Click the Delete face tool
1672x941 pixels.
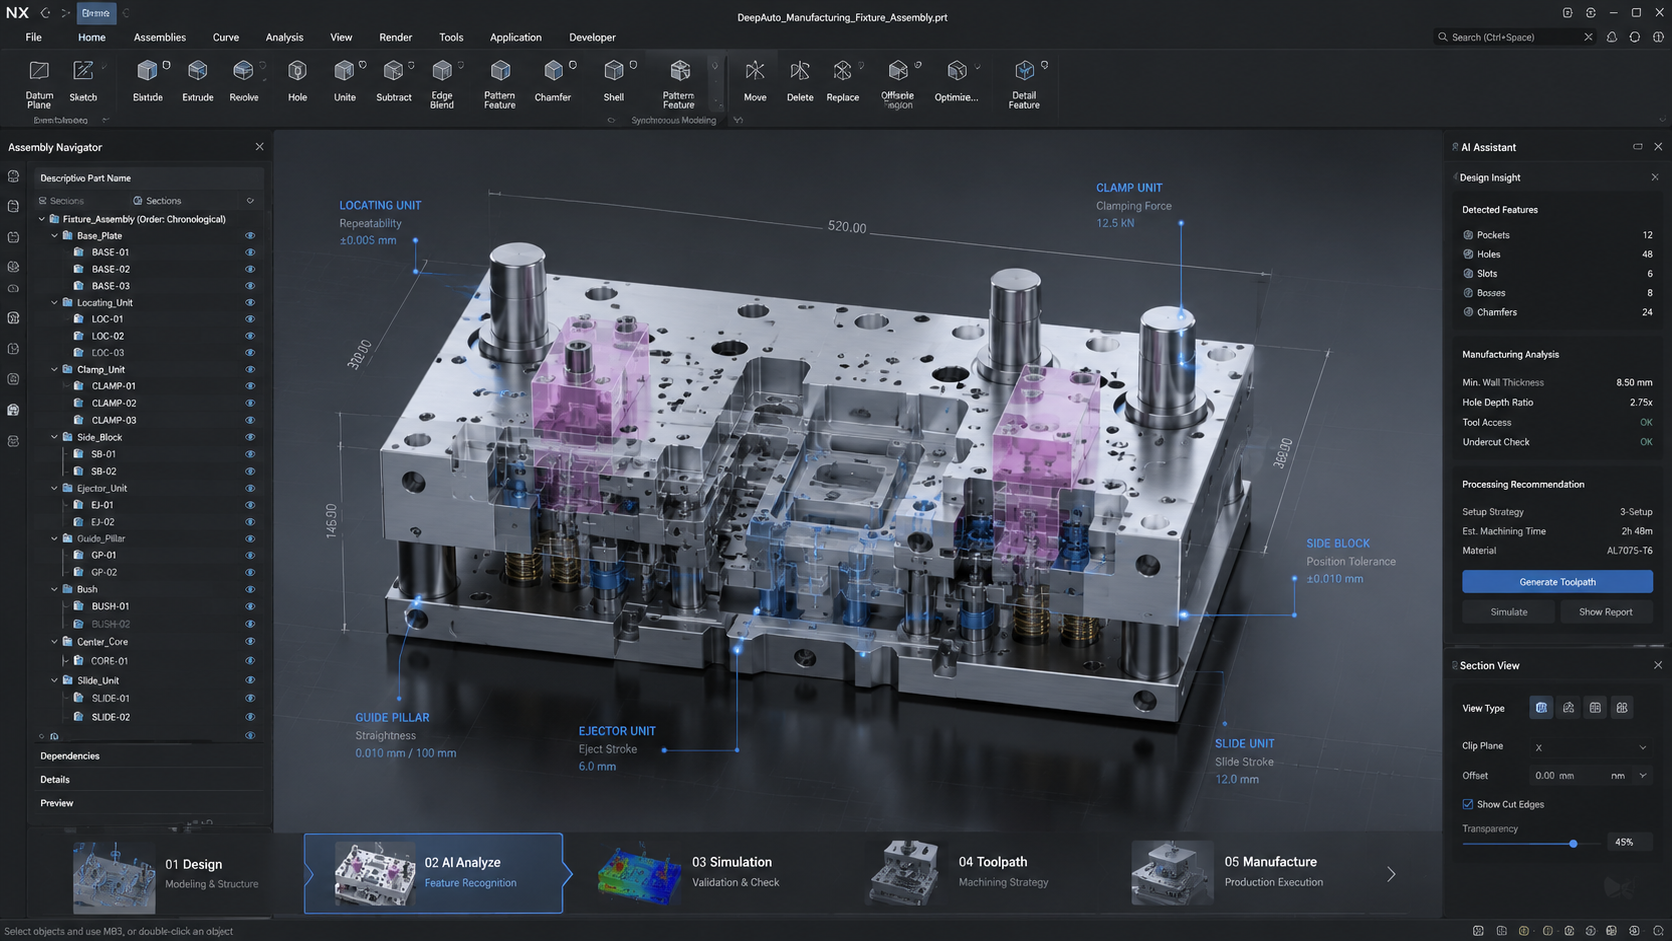(x=800, y=80)
